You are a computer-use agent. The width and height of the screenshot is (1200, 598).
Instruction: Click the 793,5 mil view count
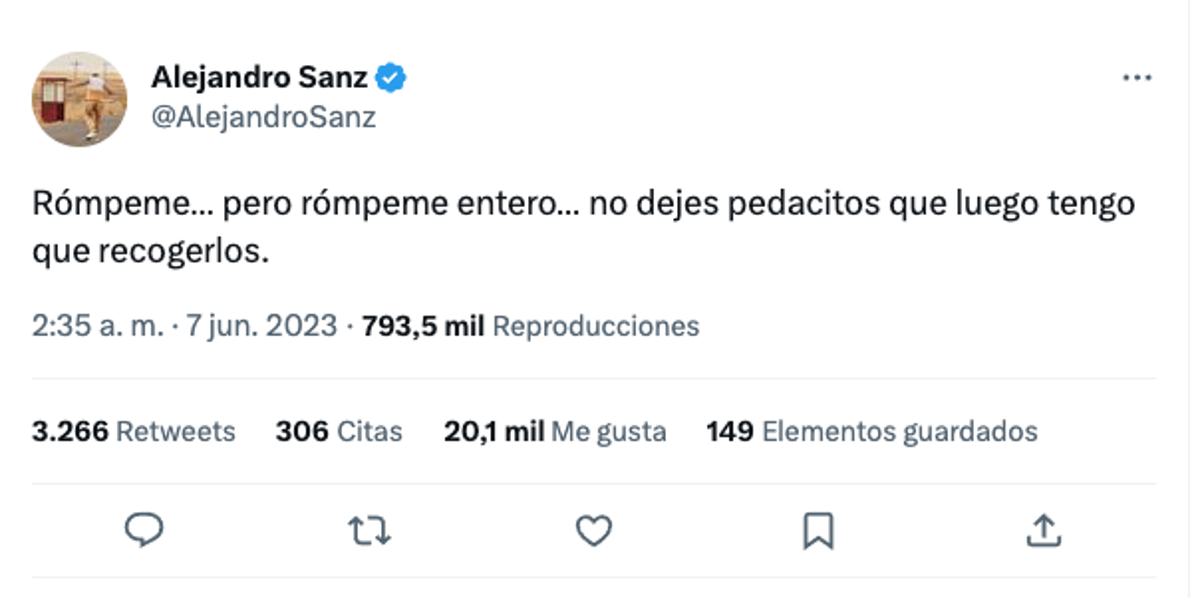[423, 326]
